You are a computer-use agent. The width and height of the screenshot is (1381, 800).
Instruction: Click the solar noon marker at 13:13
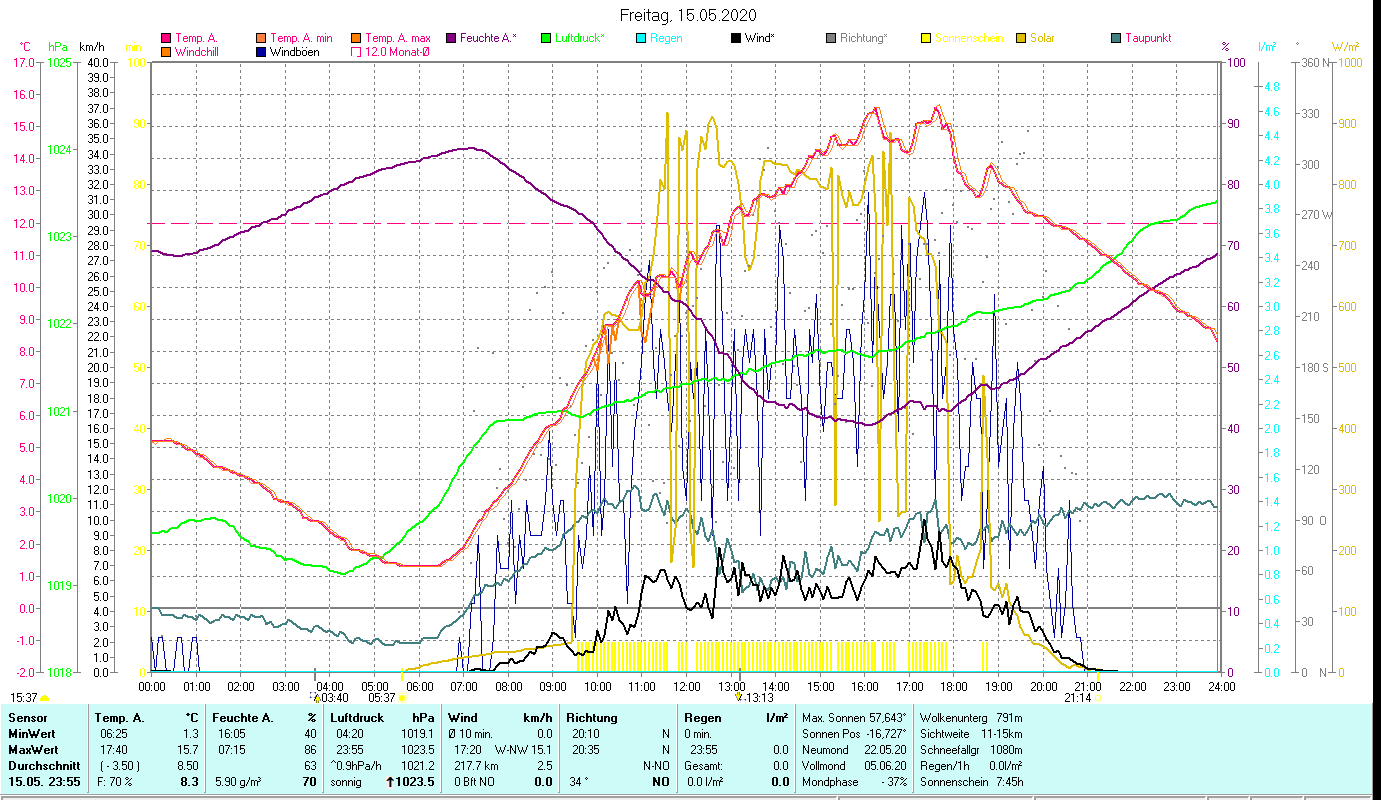[x=739, y=697]
